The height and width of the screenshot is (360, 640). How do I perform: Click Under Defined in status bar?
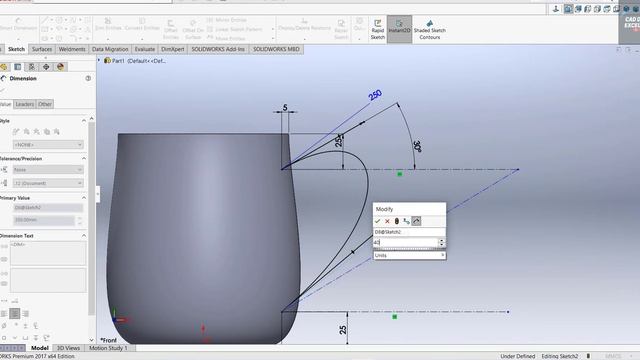518,356
